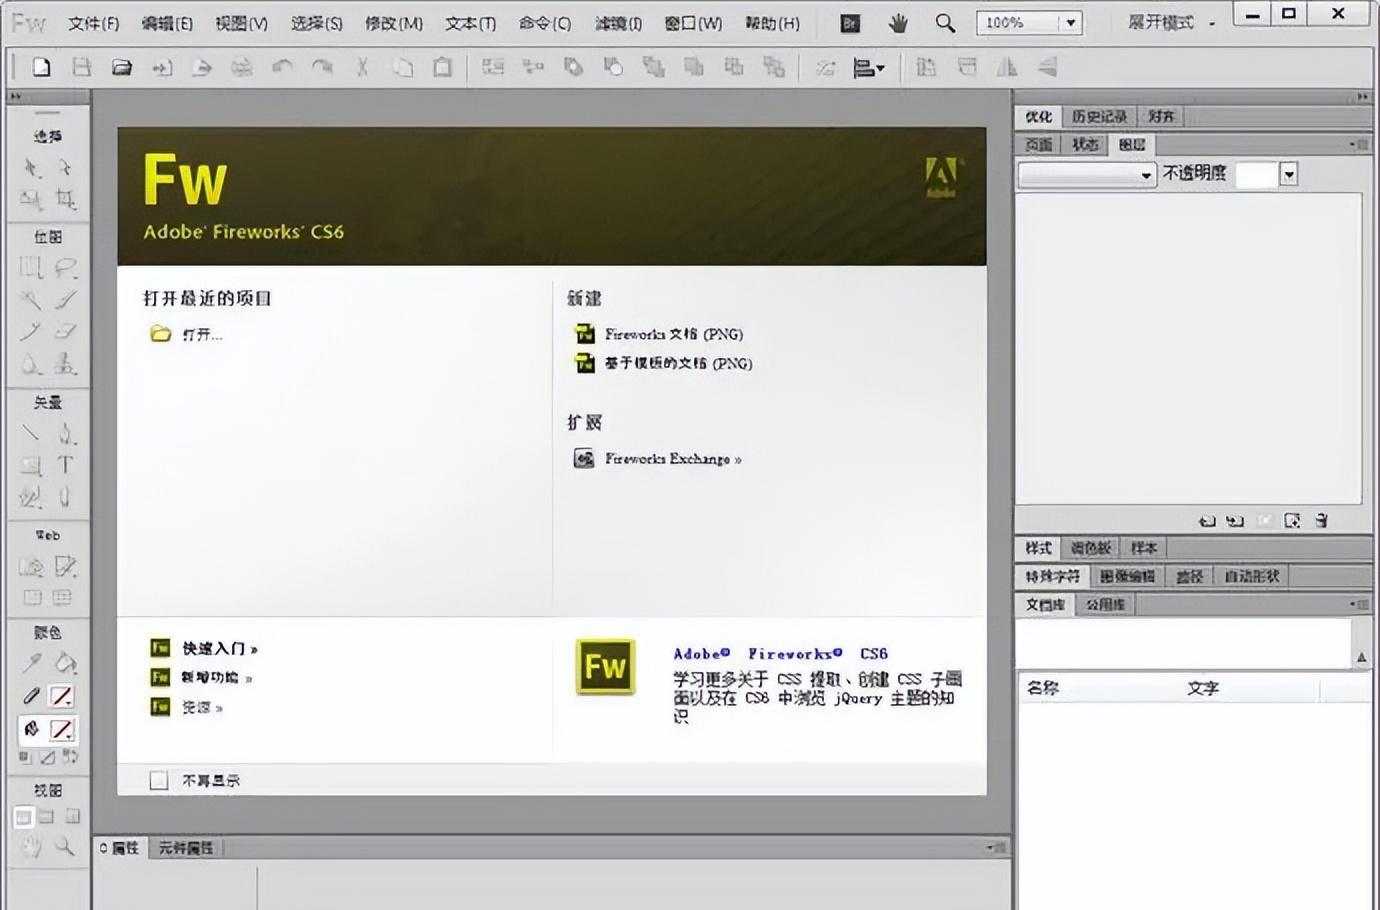1380x910 pixels.
Task: Open the Align dropdown in the main toolbar
Action: [868, 68]
